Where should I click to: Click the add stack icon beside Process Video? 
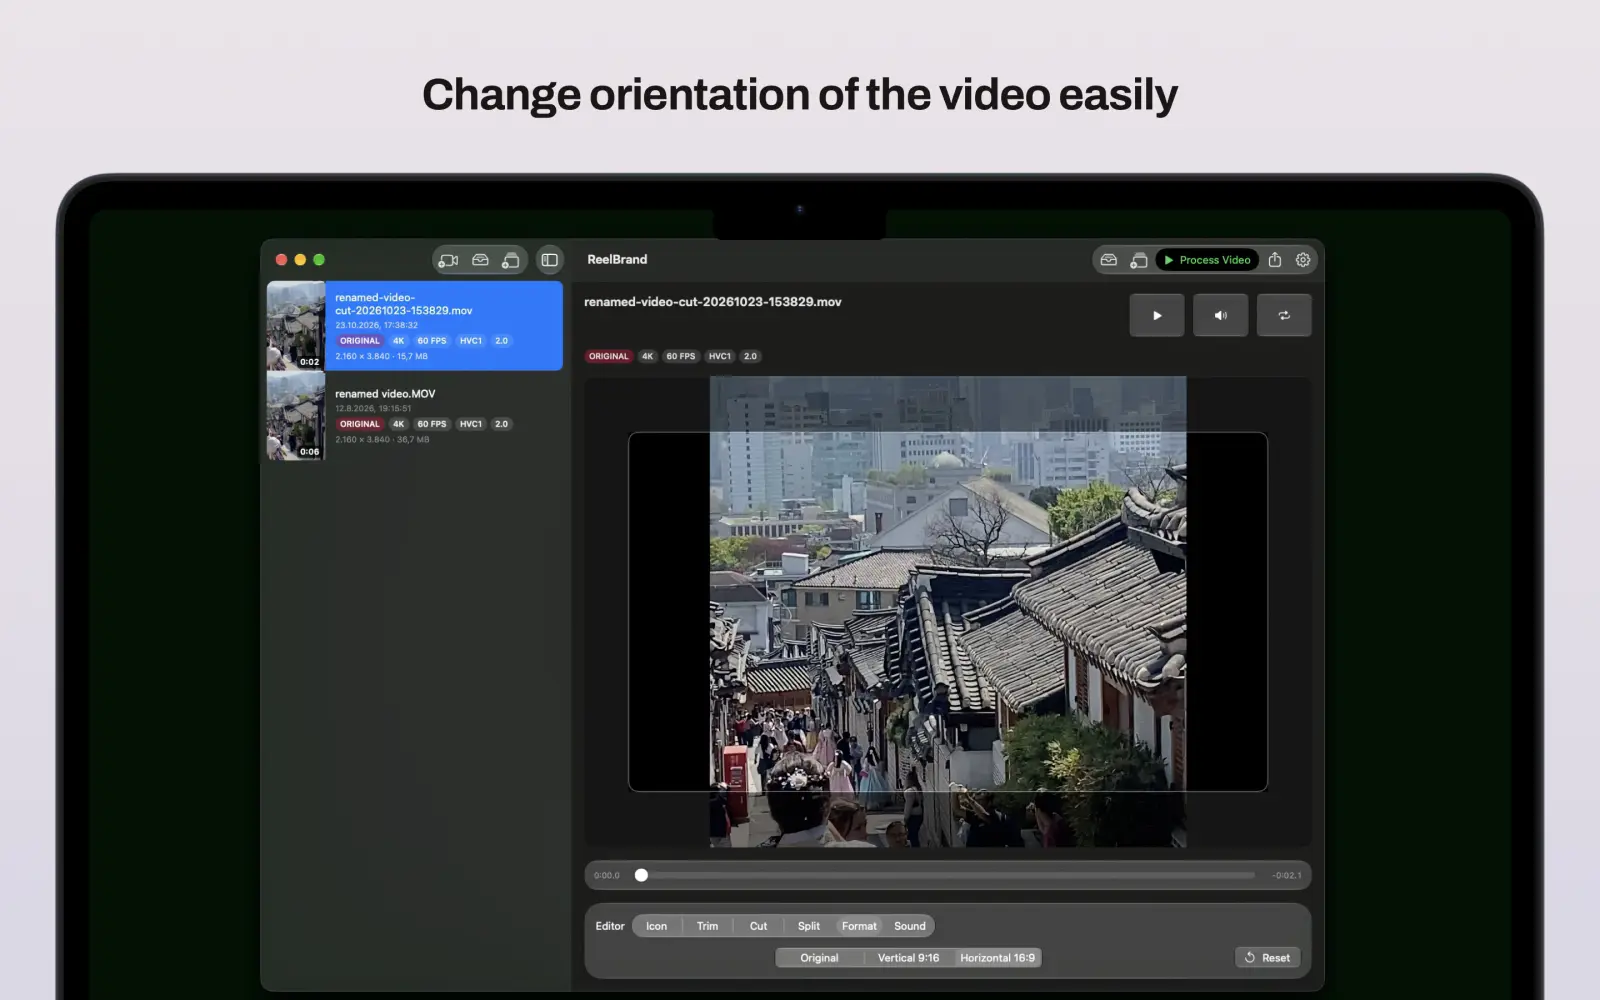pos(1138,260)
